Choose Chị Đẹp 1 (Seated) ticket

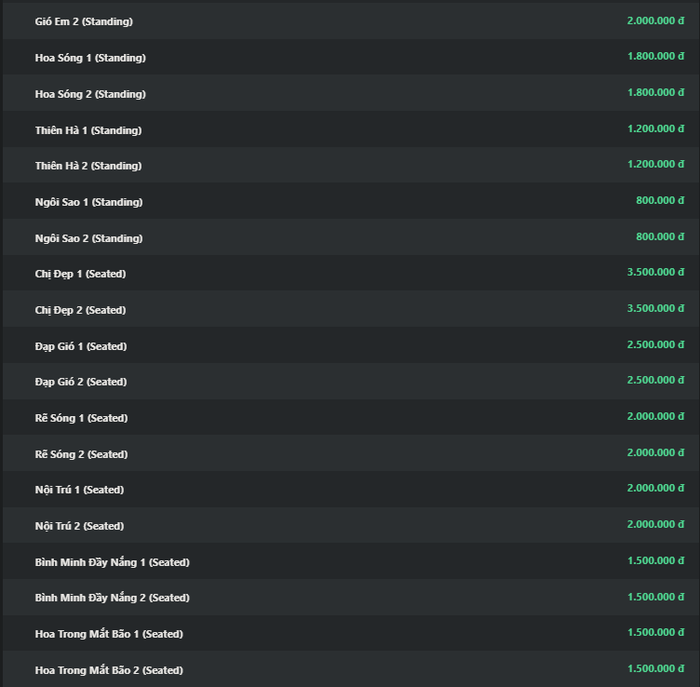click(x=80, y=274)
